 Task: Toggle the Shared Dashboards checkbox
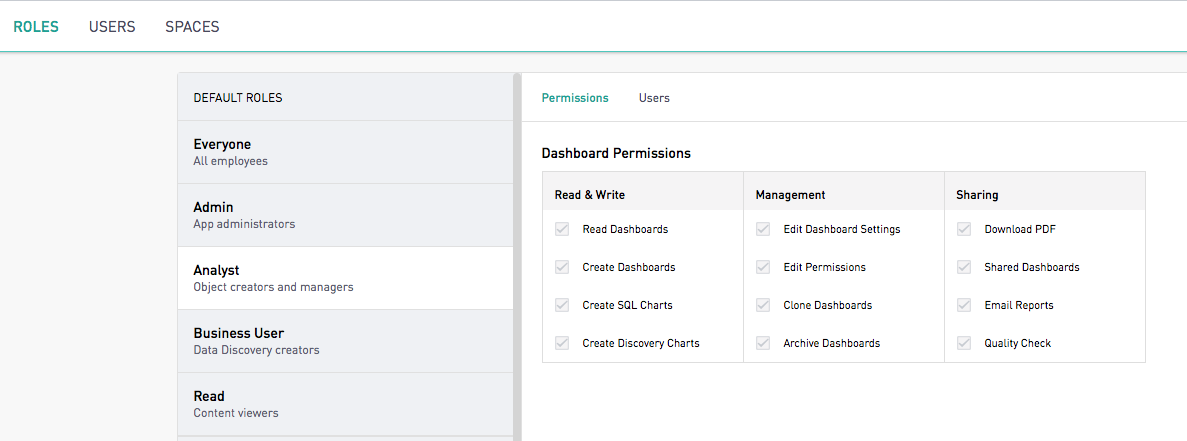(964, 267)
